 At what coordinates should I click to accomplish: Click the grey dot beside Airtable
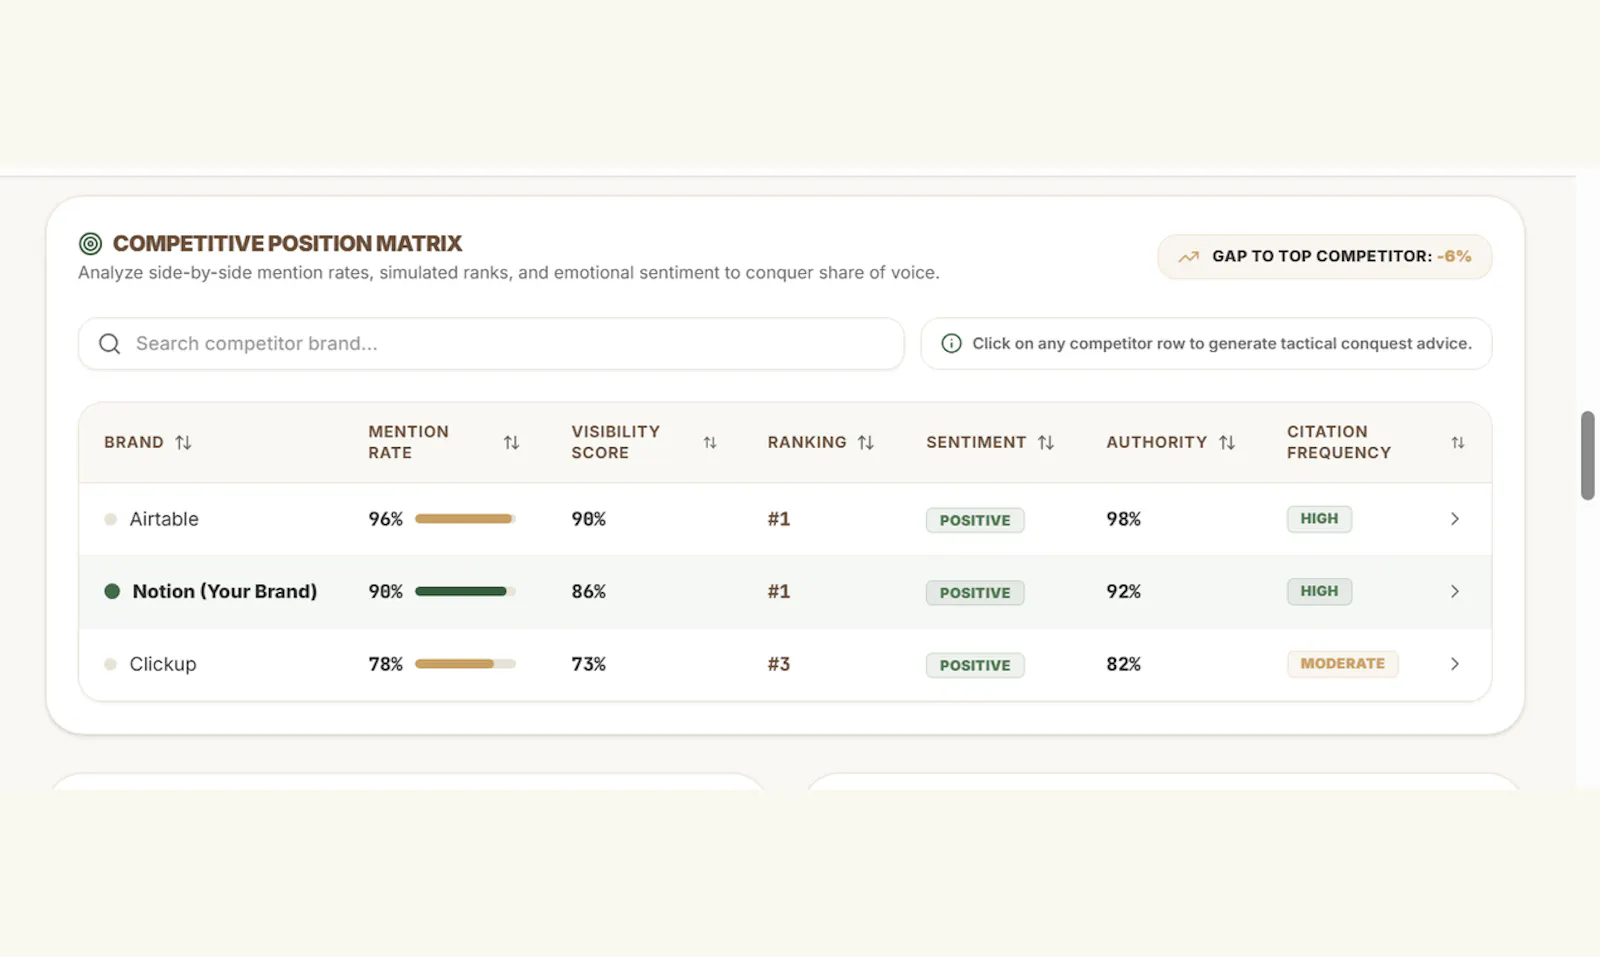tap(111, 519)
